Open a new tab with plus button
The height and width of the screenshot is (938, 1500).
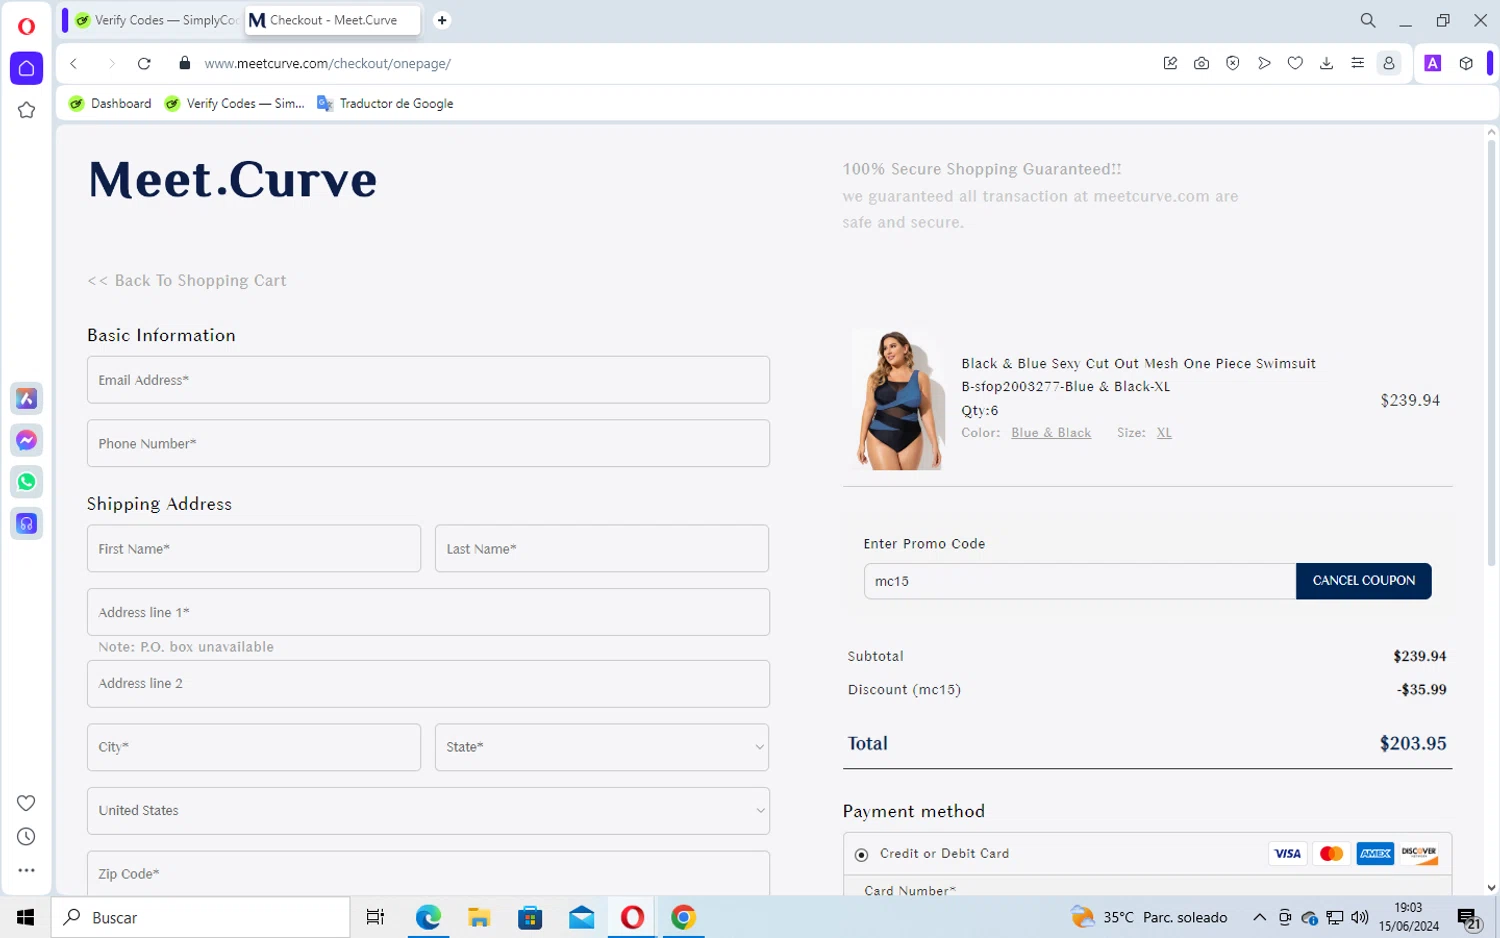point(442,20)
